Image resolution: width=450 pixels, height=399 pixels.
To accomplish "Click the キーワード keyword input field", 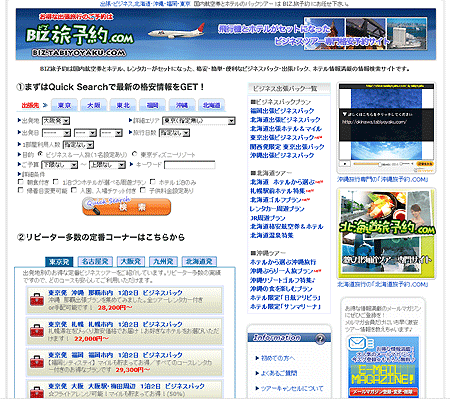I will point(190,165).
